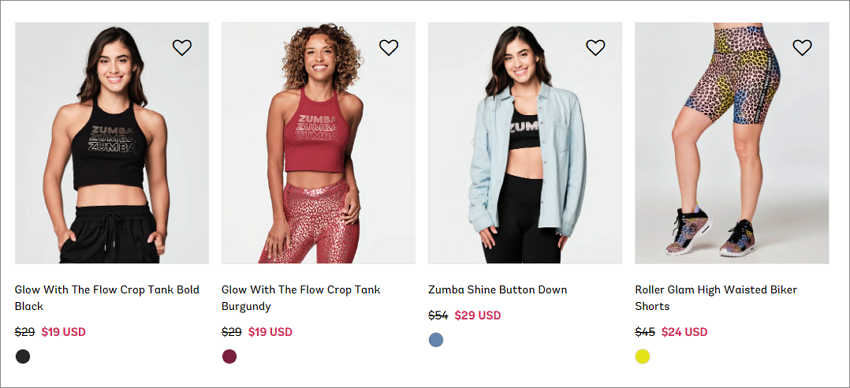Visit the Roller Glam High Waisted Biker Shorts title link
The height and width of the screenshot is (388, 850).
pyautogui.click(x=716, y=298)
